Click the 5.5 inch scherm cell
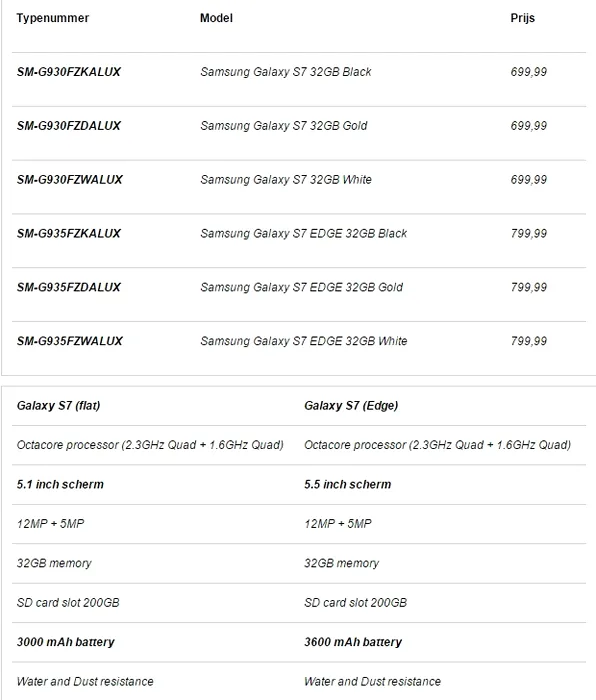Image resolution: width=596 pixels, height=700 pixels. click(x=347, y=484)
